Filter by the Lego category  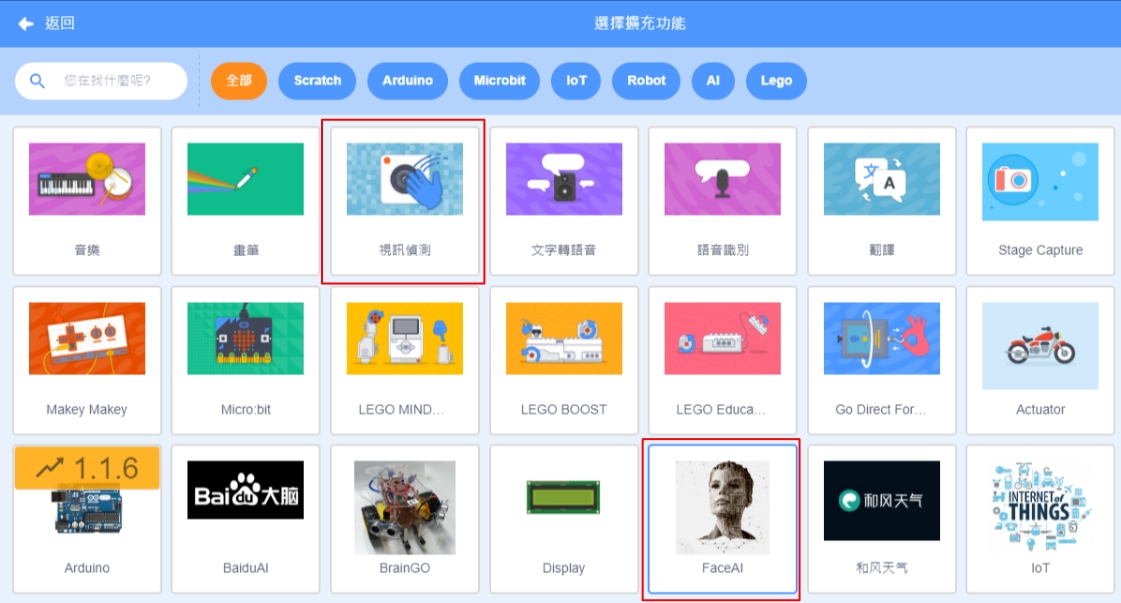[776, 81]
